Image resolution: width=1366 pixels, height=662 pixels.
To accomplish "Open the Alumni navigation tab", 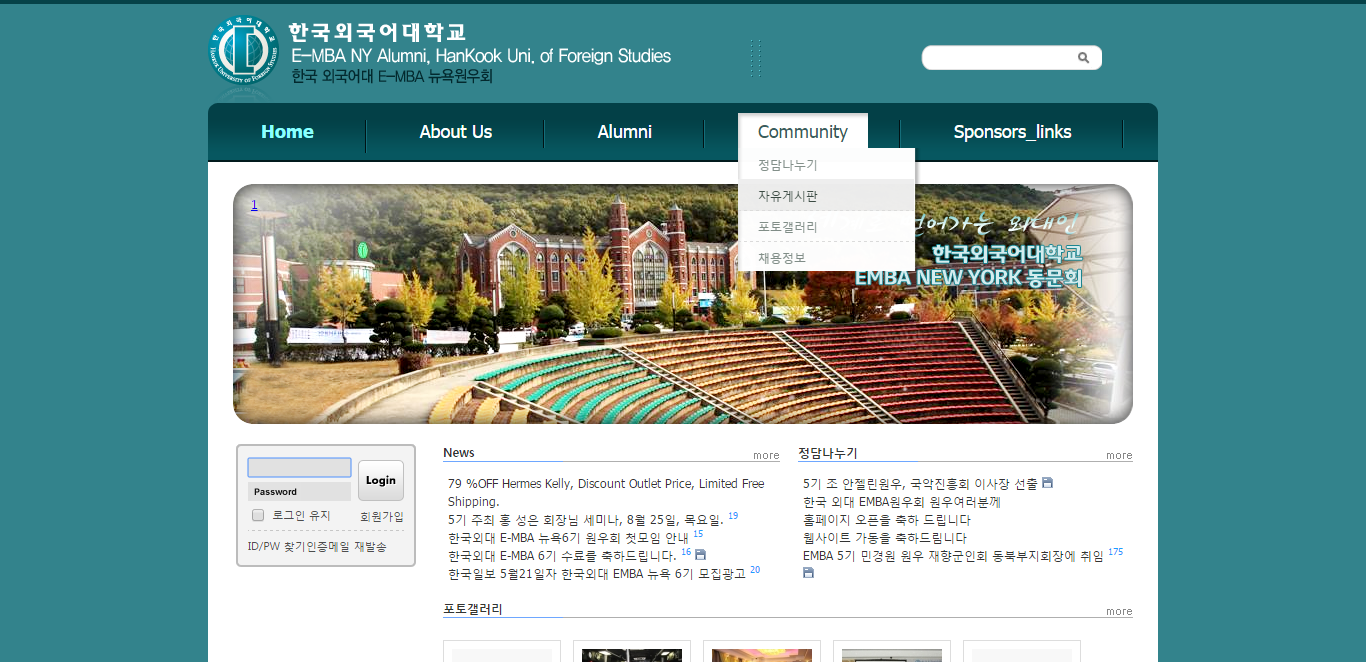I will point(624,132).
